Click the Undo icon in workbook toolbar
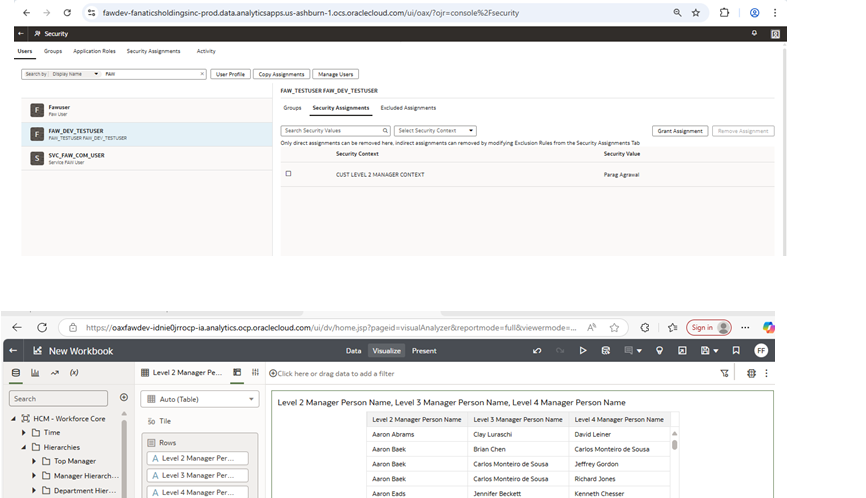866x498 pixels. (537, 351)
